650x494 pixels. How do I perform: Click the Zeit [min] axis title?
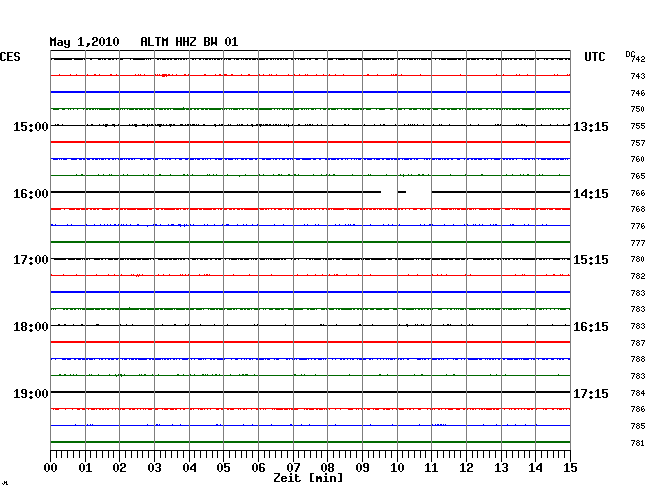click(308, 478)
